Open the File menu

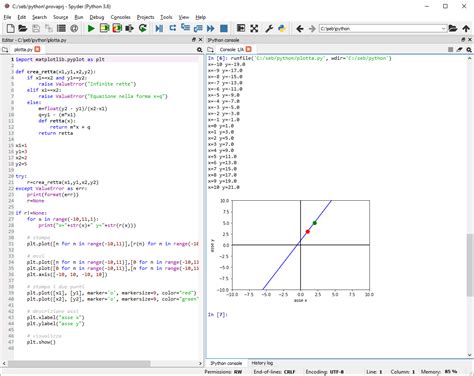click(7, 17)
